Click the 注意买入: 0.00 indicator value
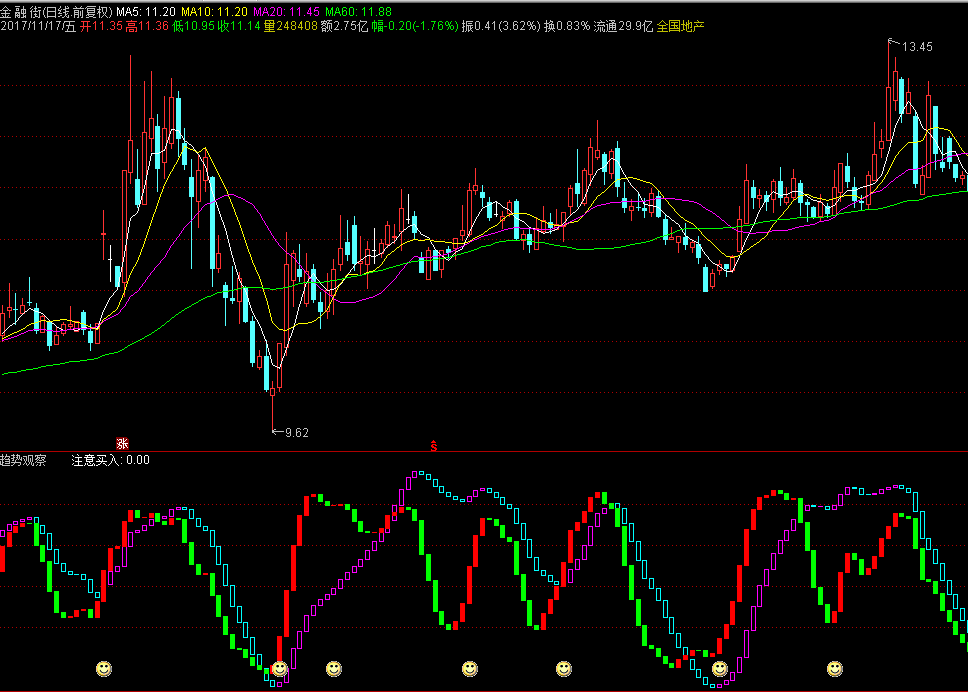This screenshot has height=692, width=968. 111,460
